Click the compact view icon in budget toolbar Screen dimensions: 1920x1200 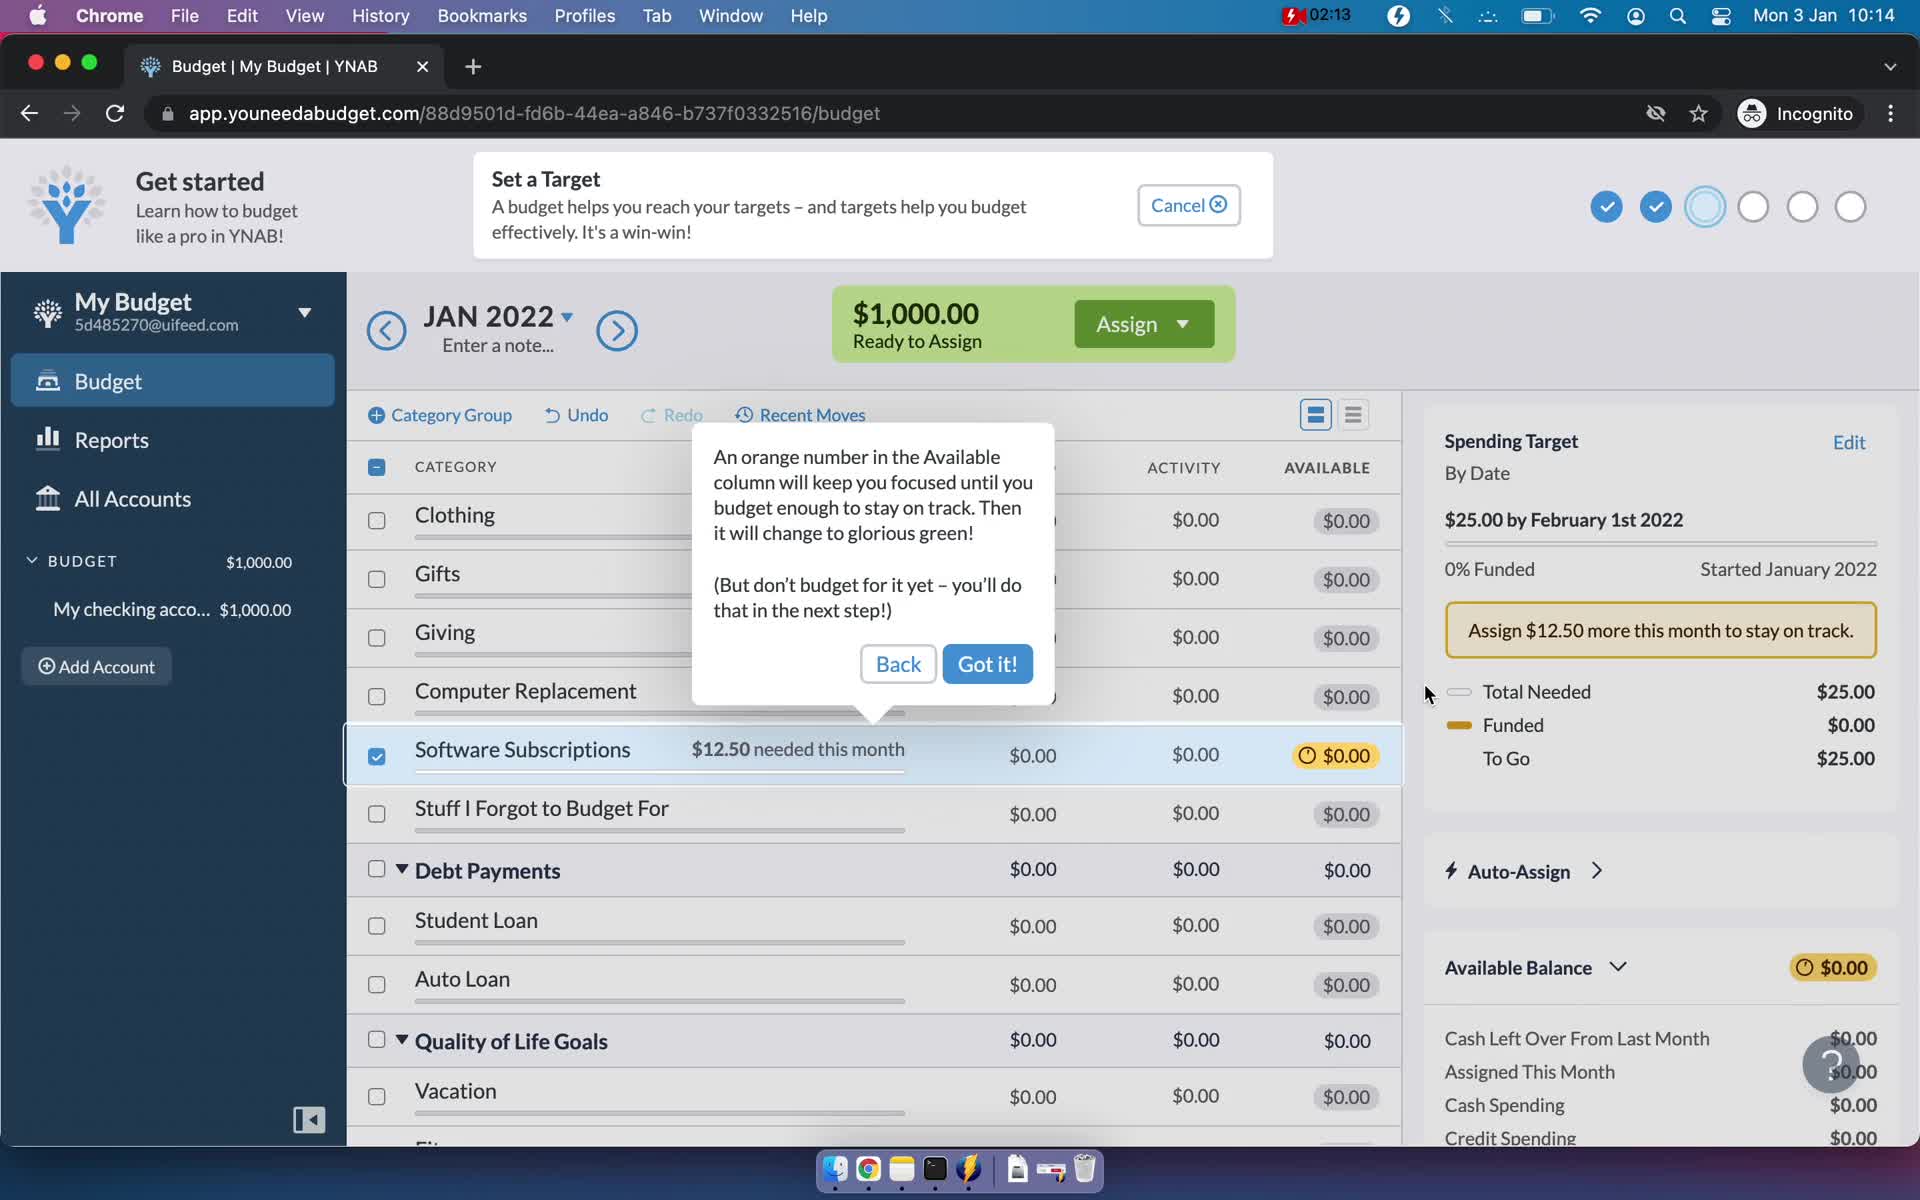coord(1352,413)
